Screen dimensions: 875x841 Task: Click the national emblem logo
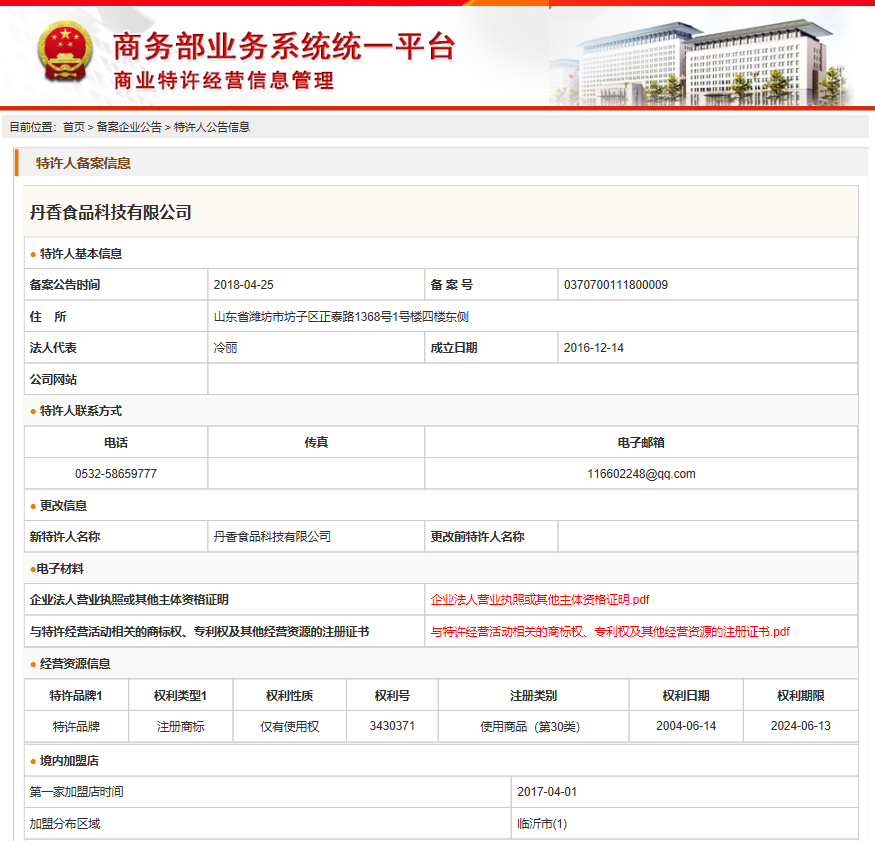[65, 52]
